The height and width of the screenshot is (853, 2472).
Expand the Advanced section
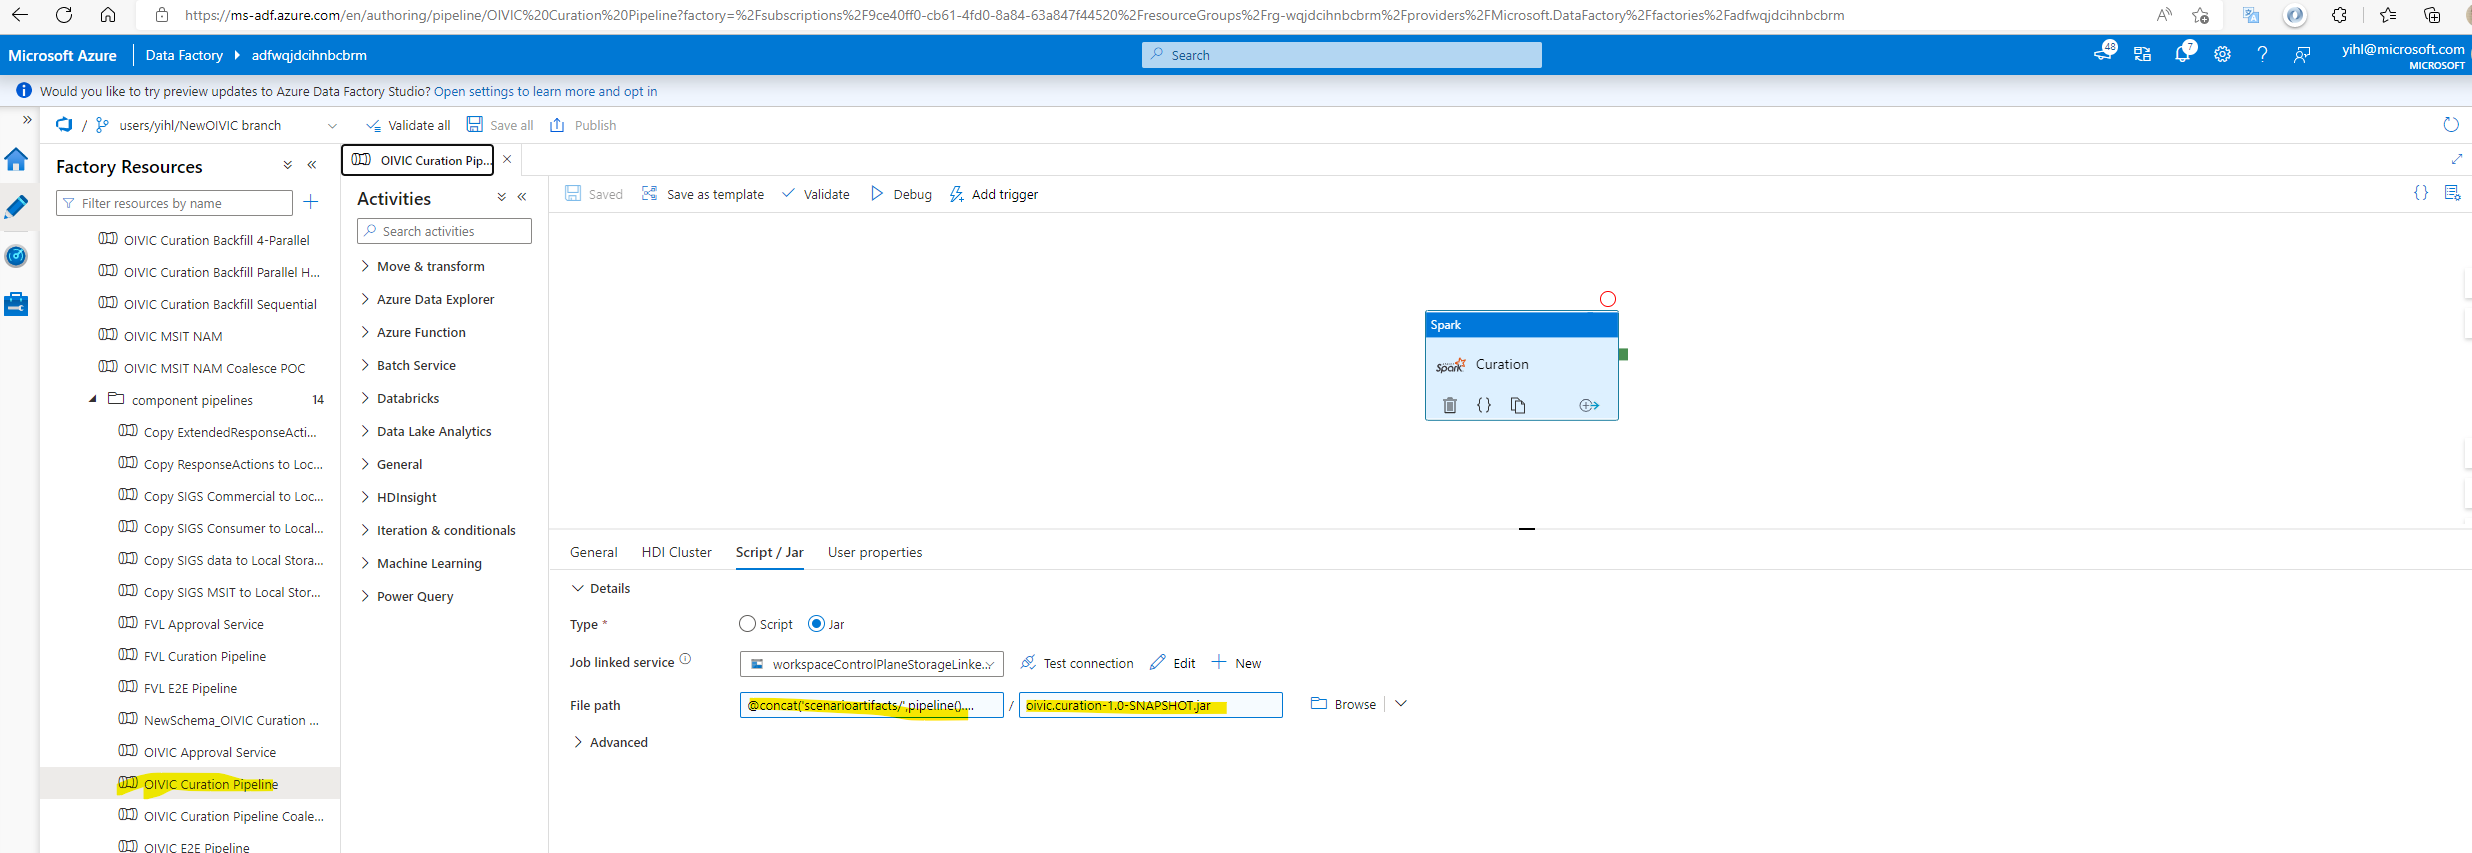point(610,742)
